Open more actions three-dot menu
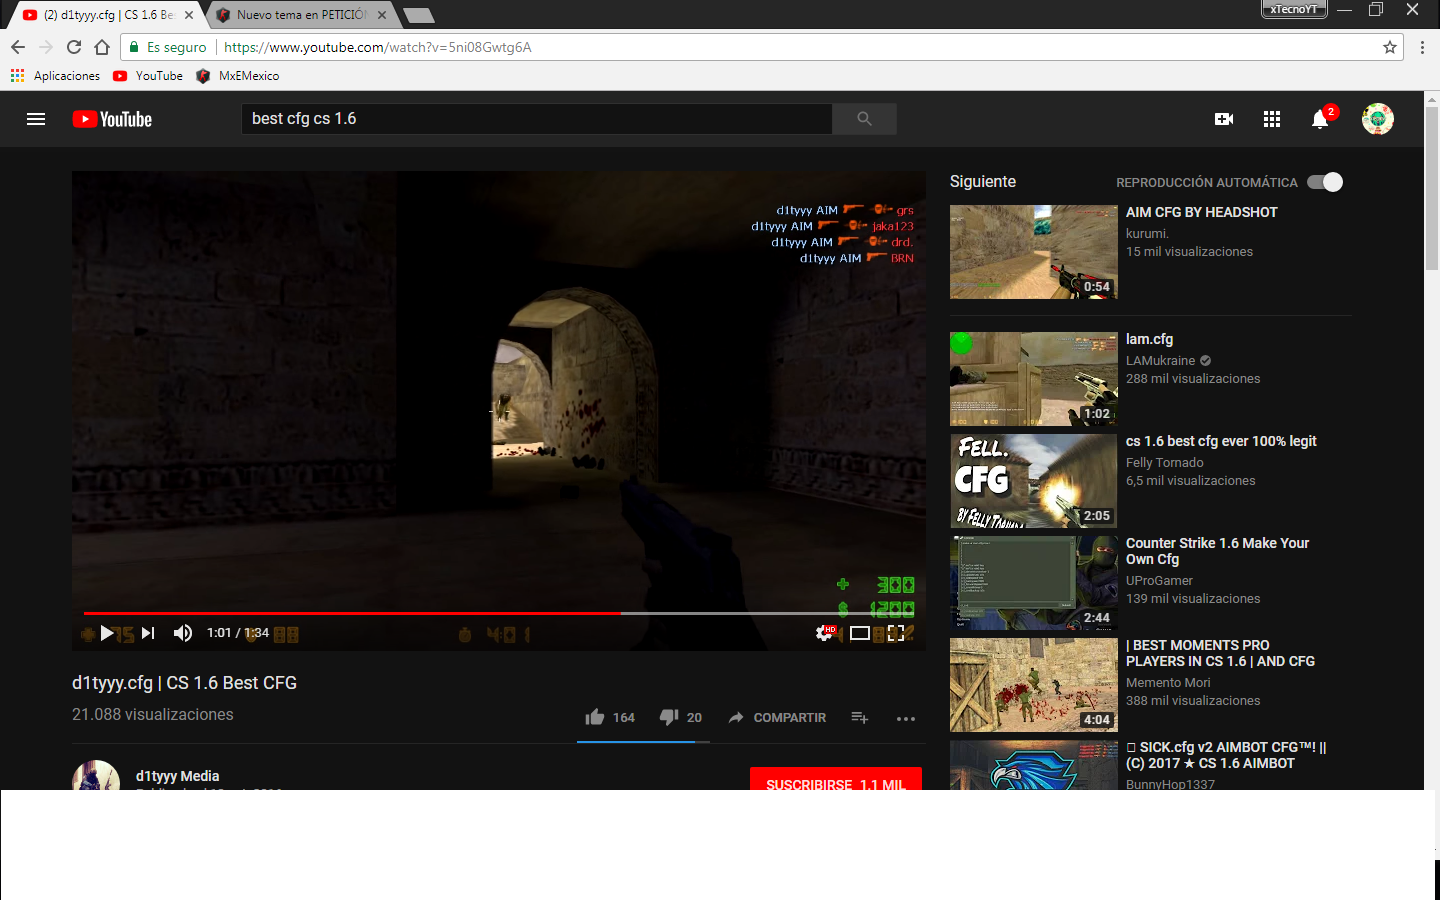 tap(906, 718)
